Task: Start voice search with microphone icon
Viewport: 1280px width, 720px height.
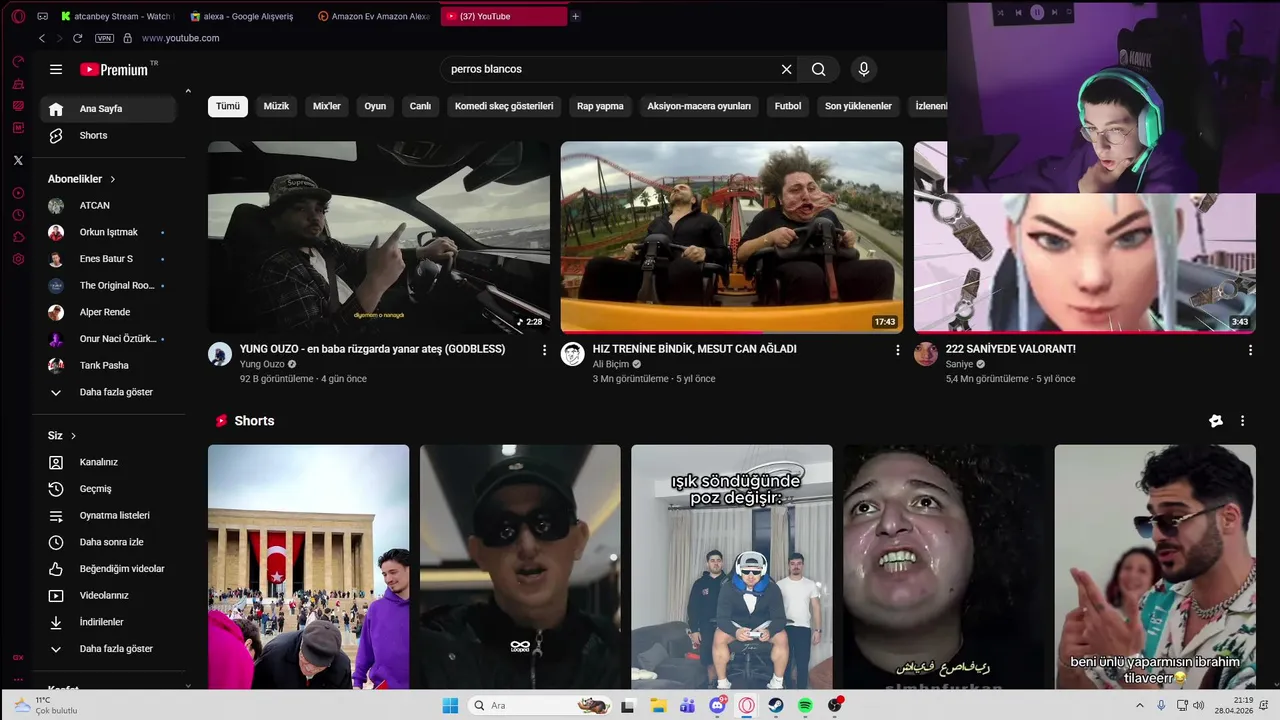Action: [864, 69]
